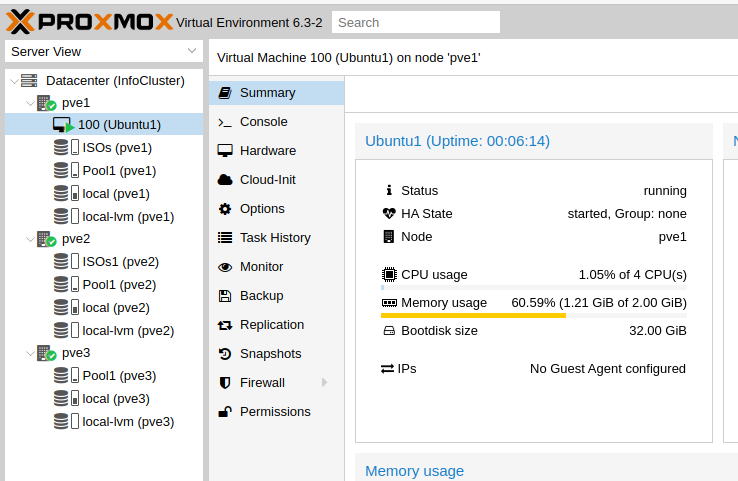Show the Snapshots tab

click(277, 354)
